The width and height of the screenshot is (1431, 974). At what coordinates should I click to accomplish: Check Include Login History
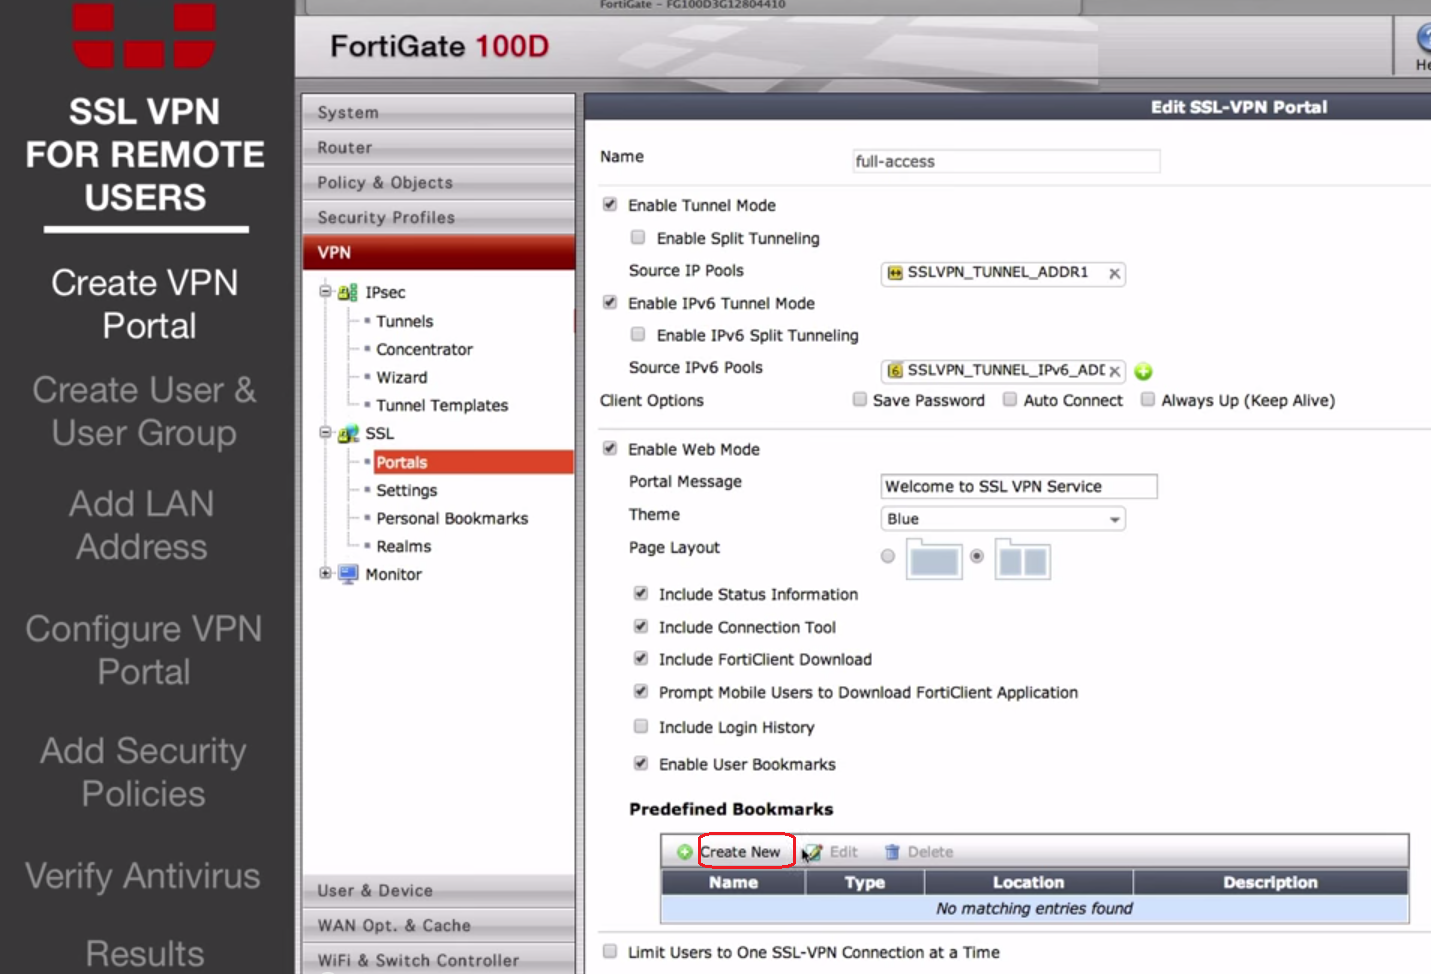coord(641,726)
